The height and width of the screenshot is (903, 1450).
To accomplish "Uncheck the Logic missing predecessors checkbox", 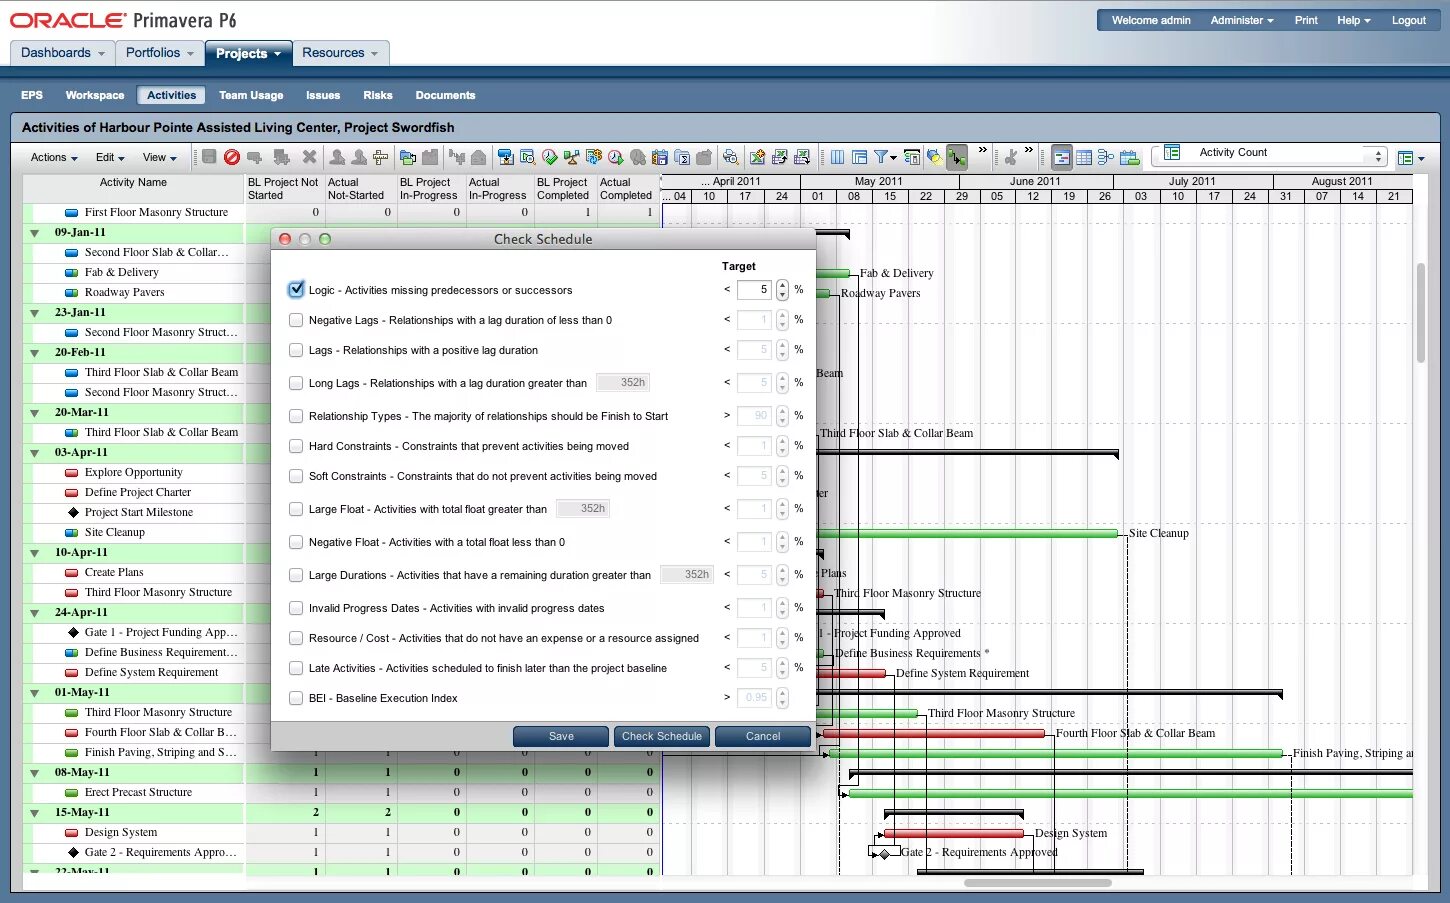I will tap(296, 290).
